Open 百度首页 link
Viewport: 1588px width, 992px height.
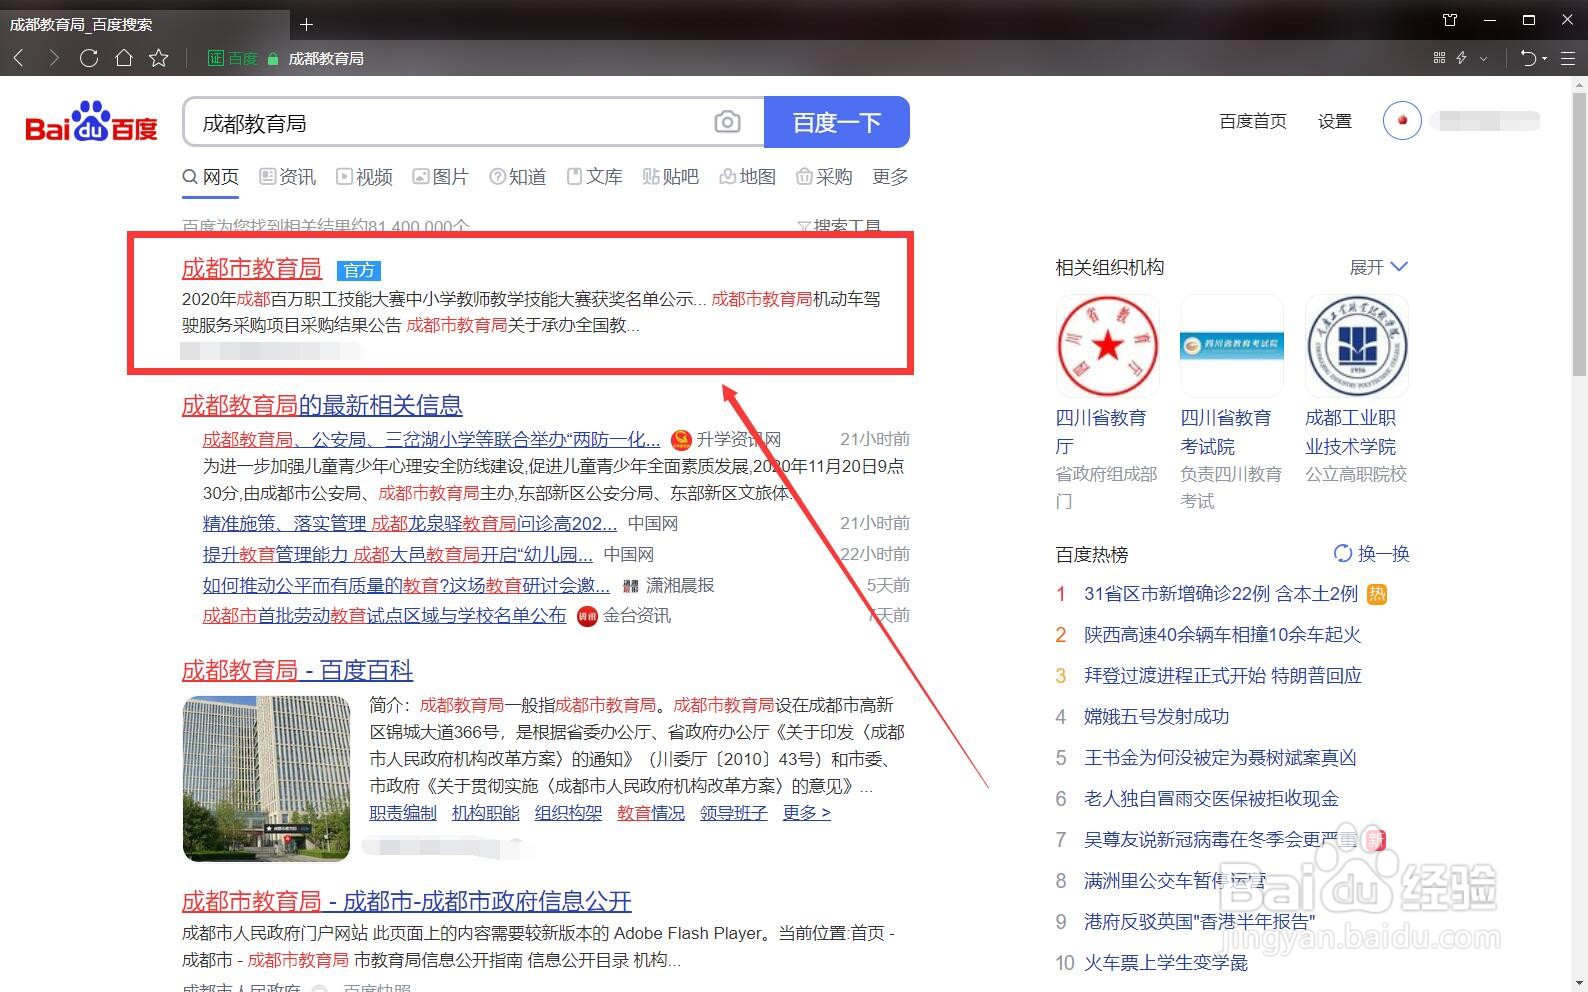coord(1253,121)
